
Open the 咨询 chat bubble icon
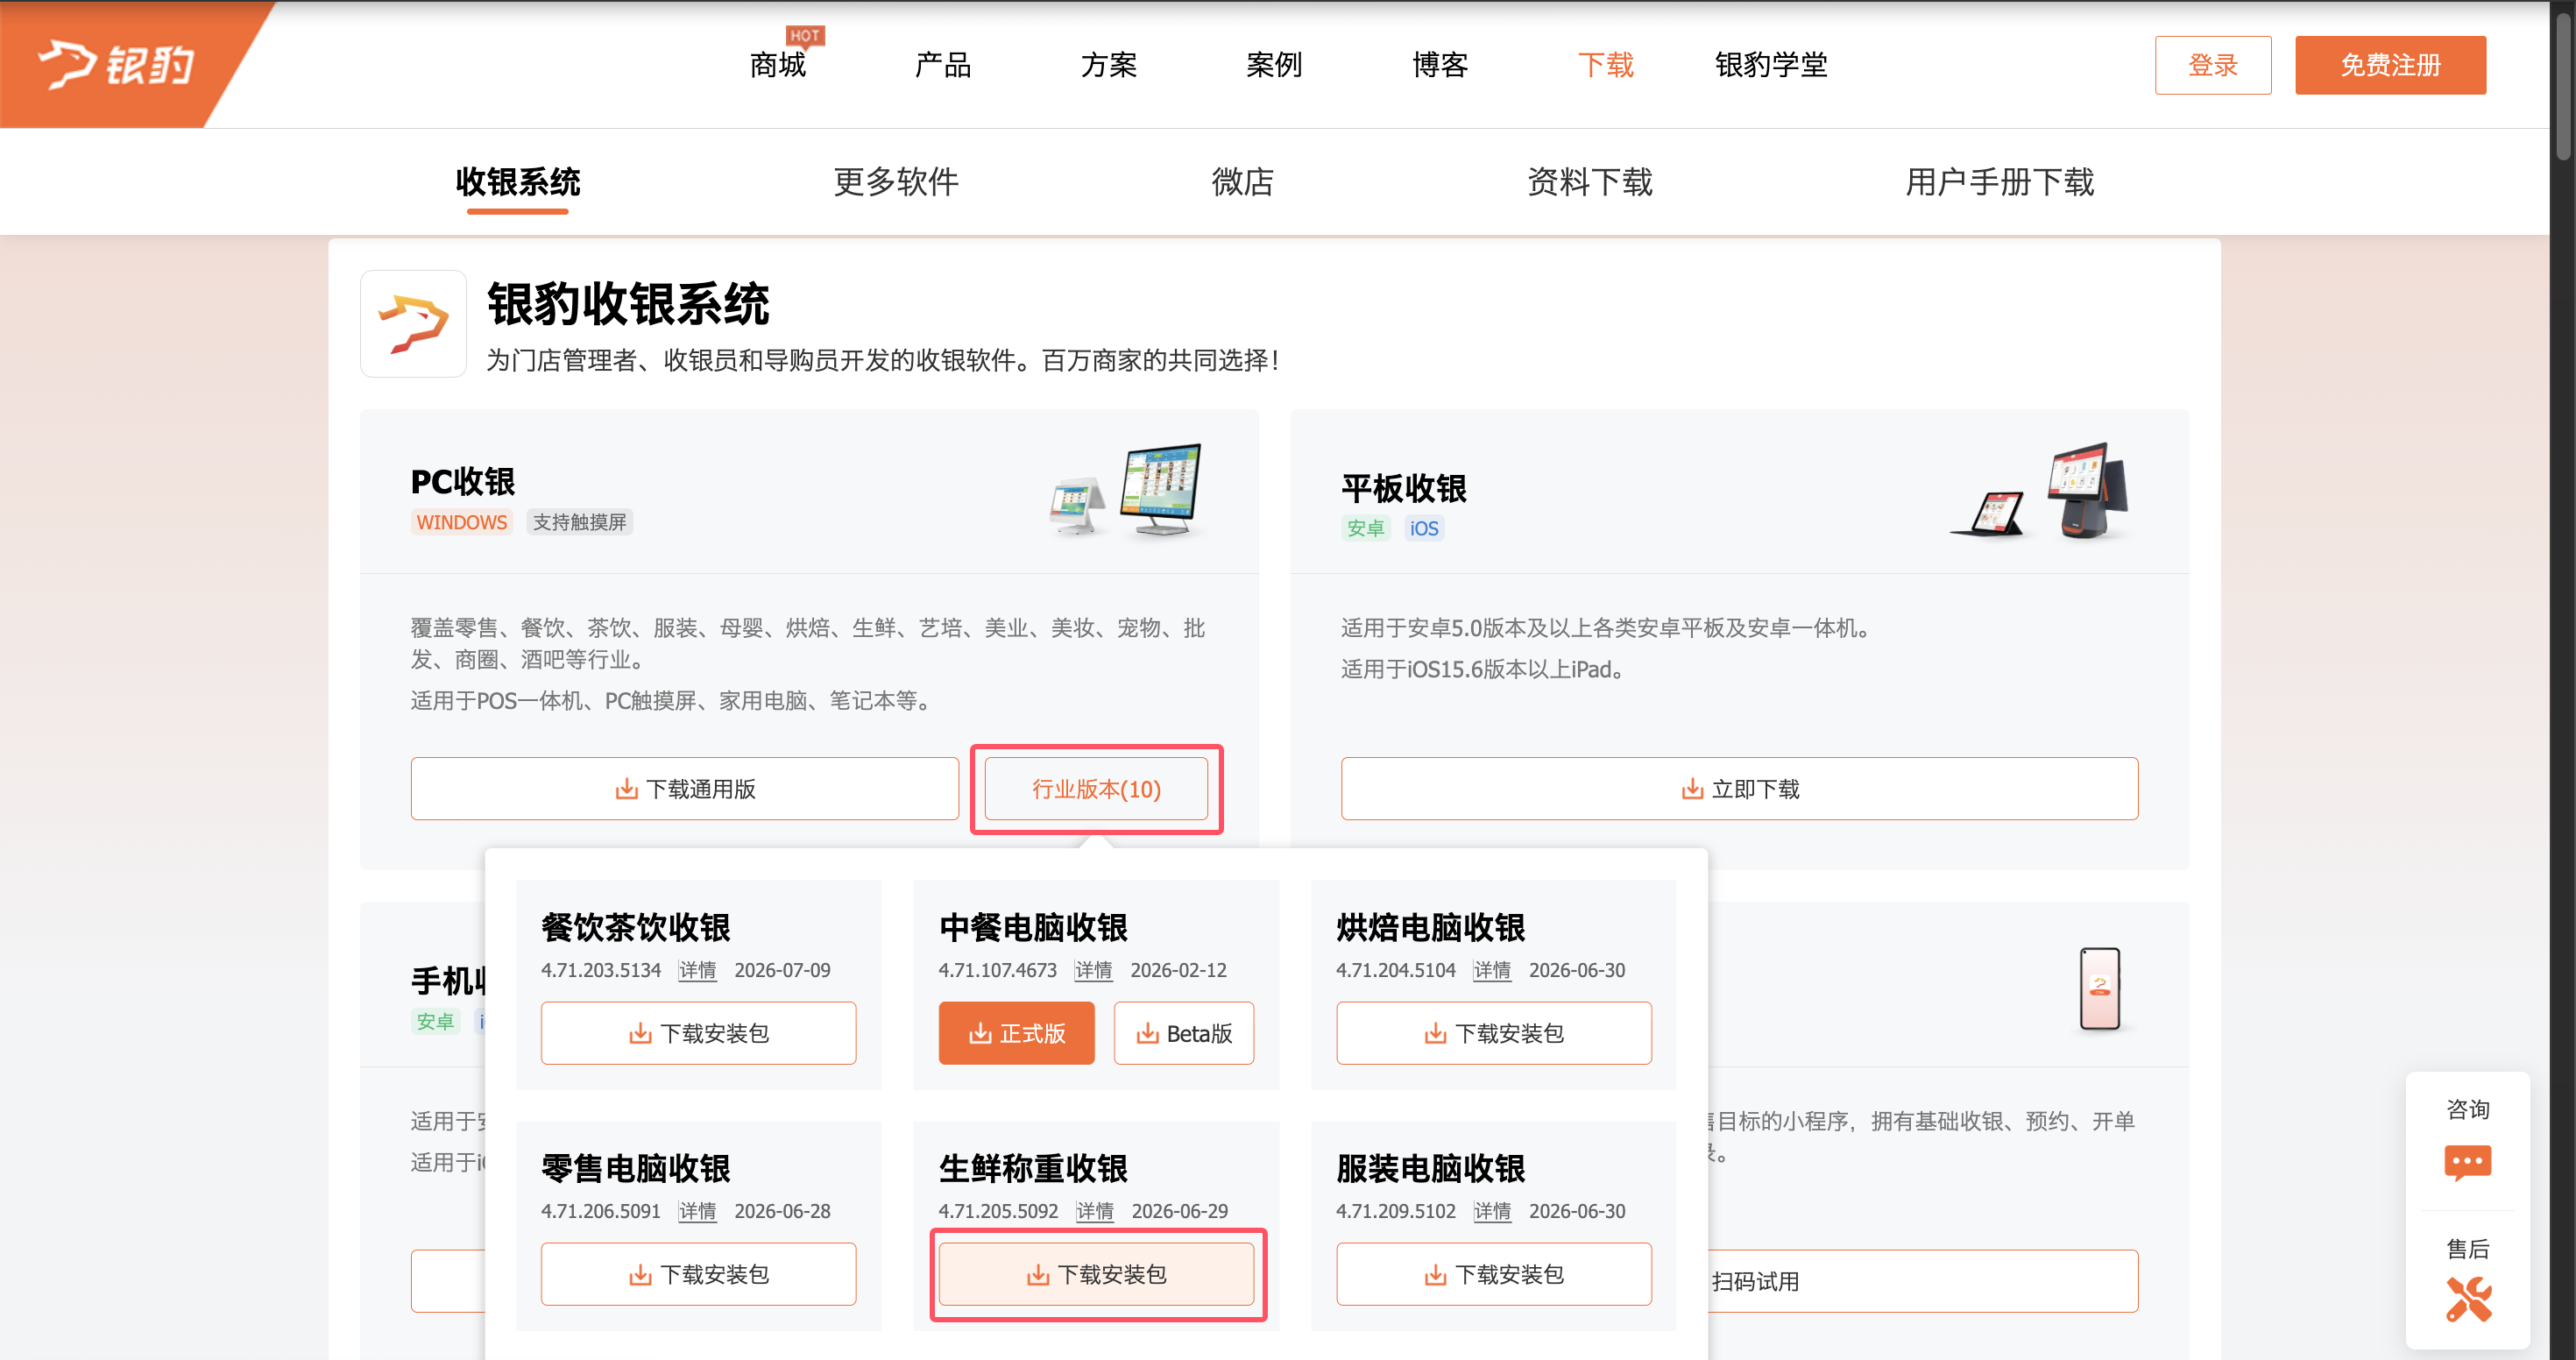(x=2467, y=1163)
